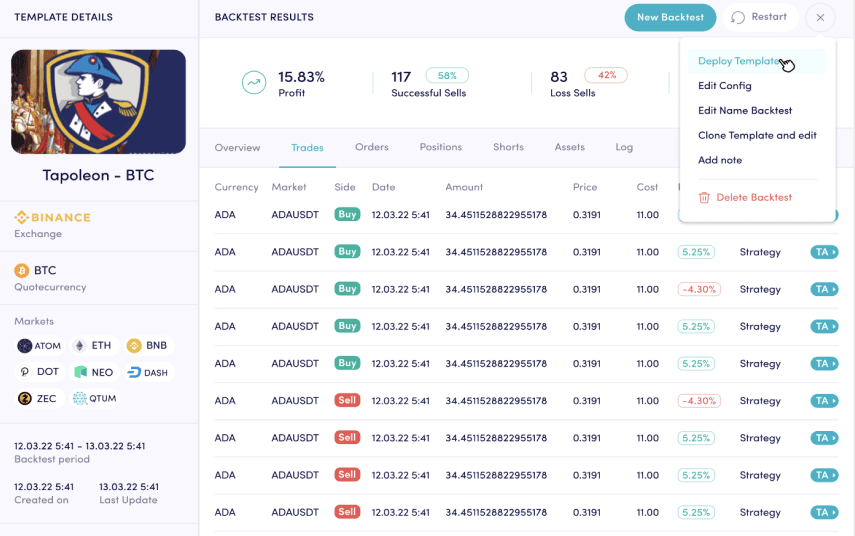Screen dimensions: 855x536
Task: Click the 58% successful sells badge
Action: pyautogui.click(x=447, y=76)
